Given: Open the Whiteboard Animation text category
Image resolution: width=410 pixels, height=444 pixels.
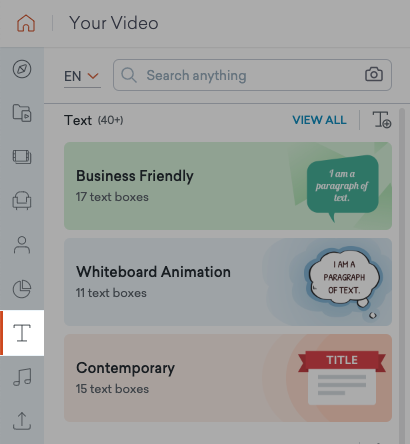Looking at the screenshot, I should pyautogui.click(x=228, y=282).
